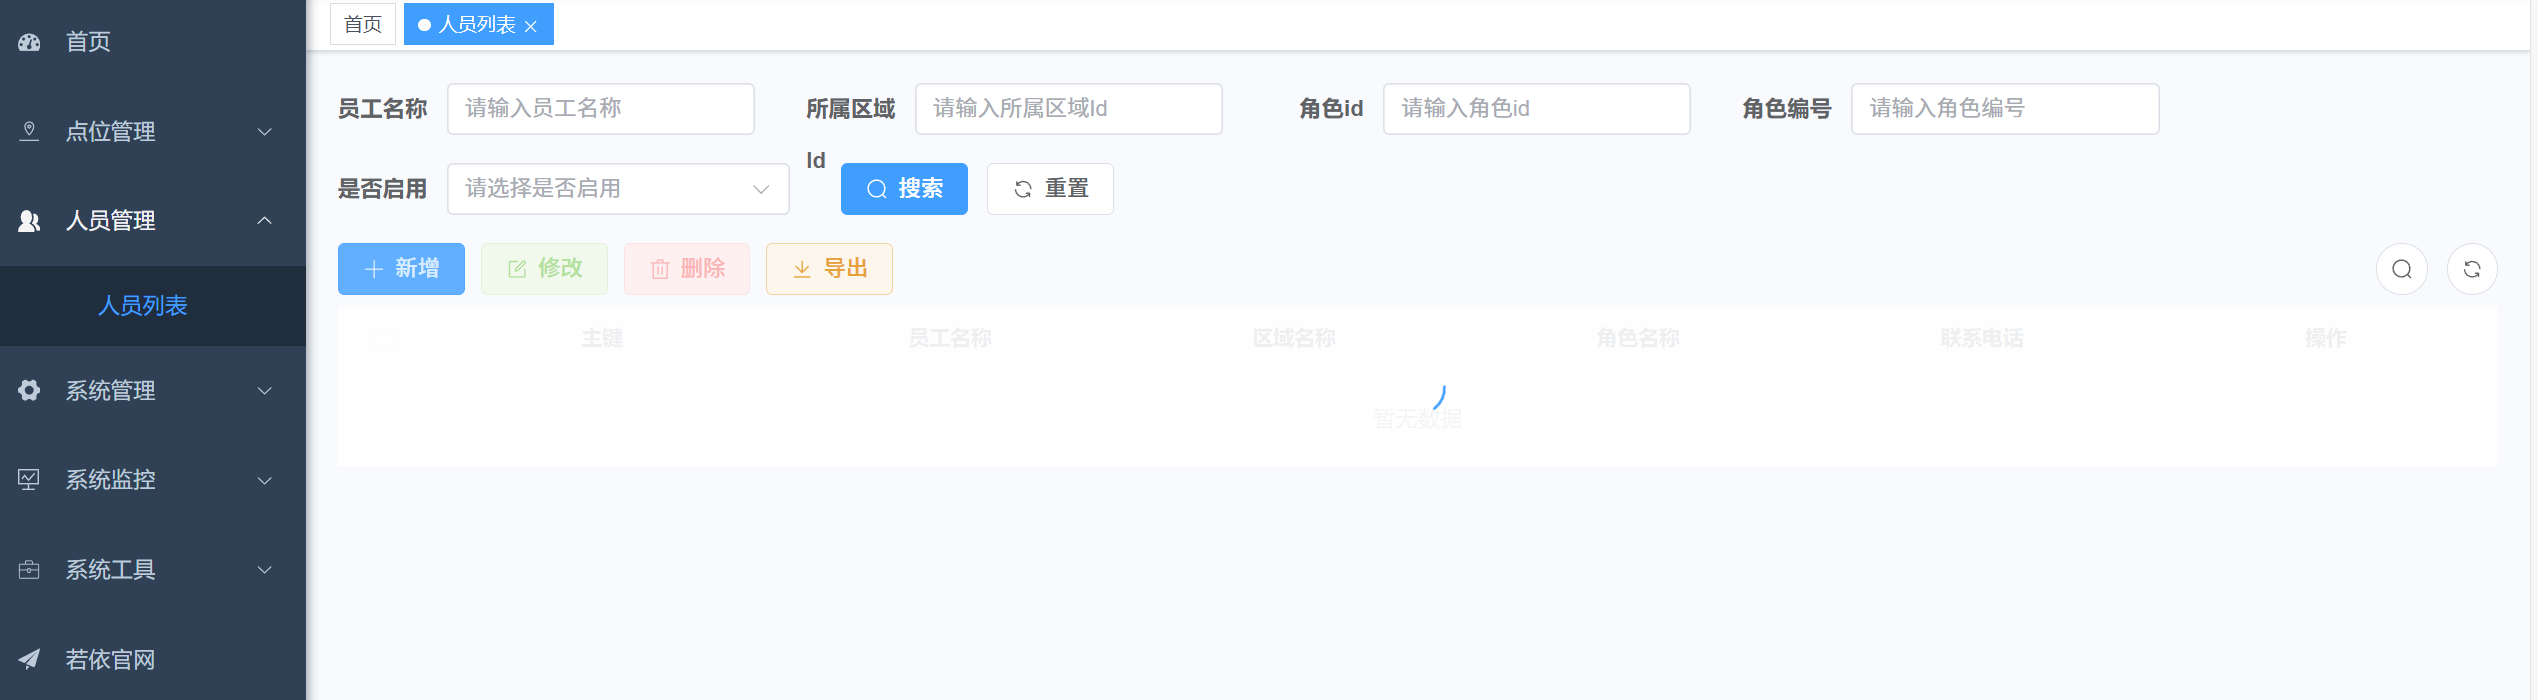Open the 是否启用 dropdown

[618, 189]
